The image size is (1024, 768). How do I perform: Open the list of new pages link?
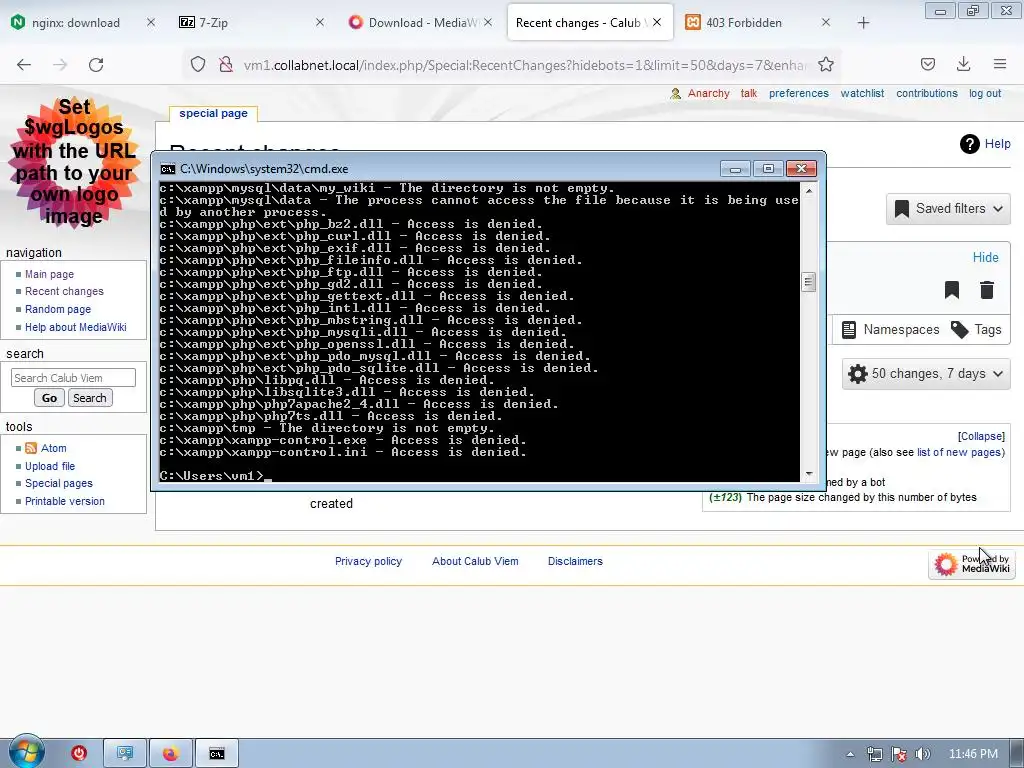tap(959, 452)
